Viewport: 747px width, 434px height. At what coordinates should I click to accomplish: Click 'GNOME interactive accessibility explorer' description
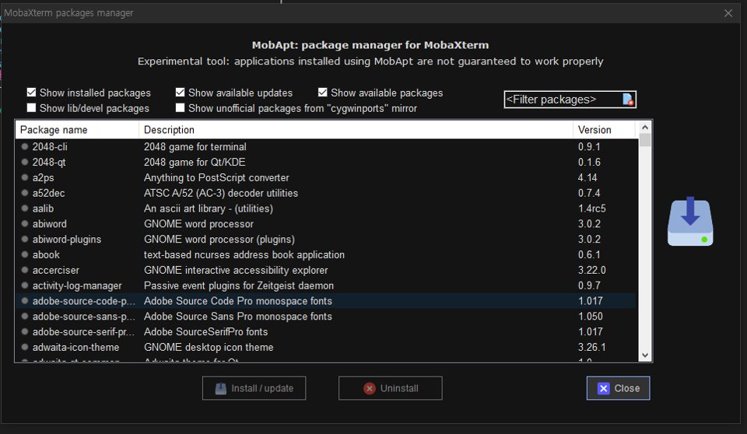tap(236, 270)
